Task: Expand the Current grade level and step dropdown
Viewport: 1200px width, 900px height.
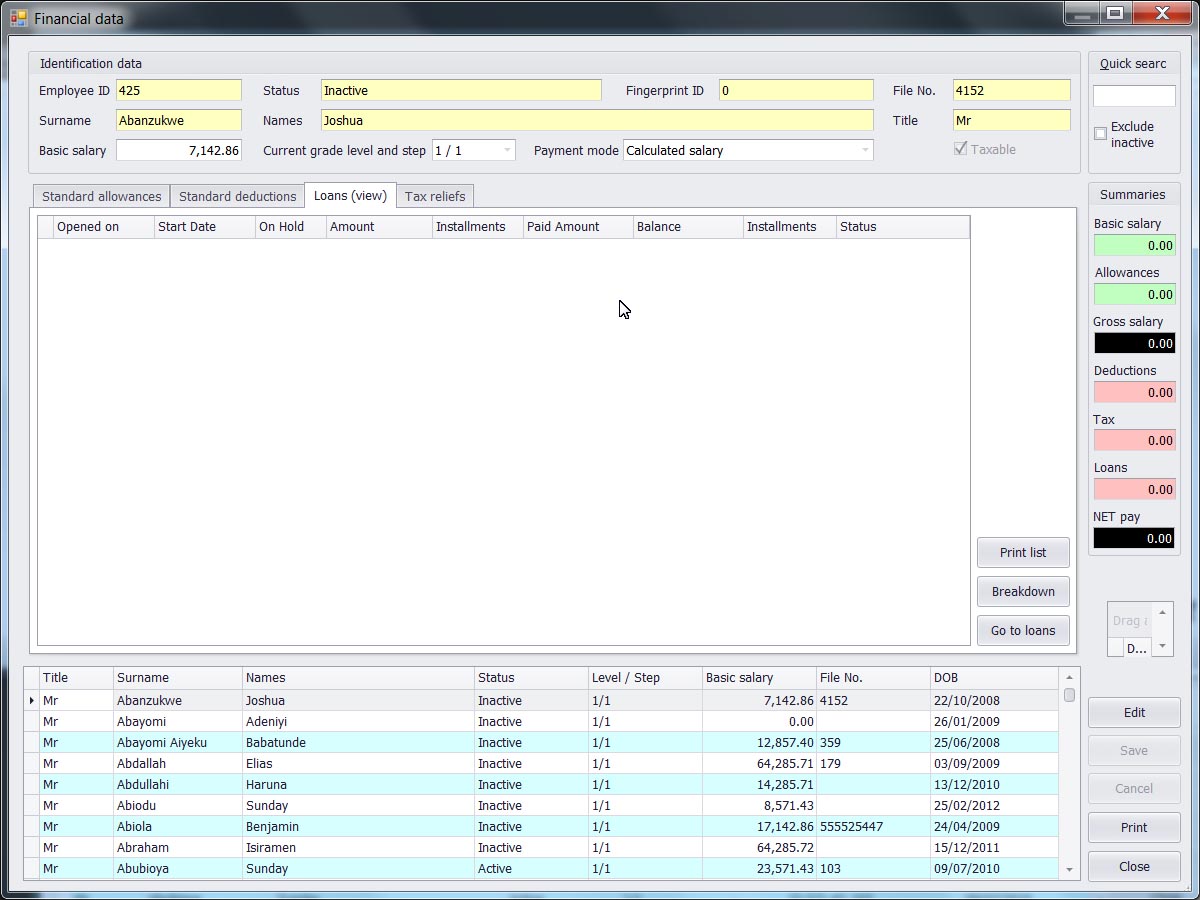Action: pyautogui.click(x=507, y=150)
